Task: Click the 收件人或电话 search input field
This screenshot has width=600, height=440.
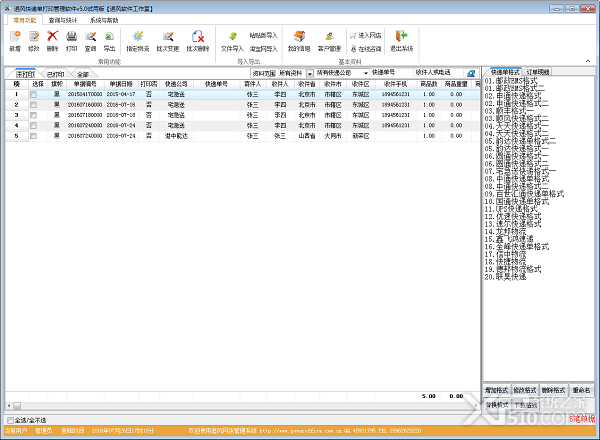Action: click(439, 73)
